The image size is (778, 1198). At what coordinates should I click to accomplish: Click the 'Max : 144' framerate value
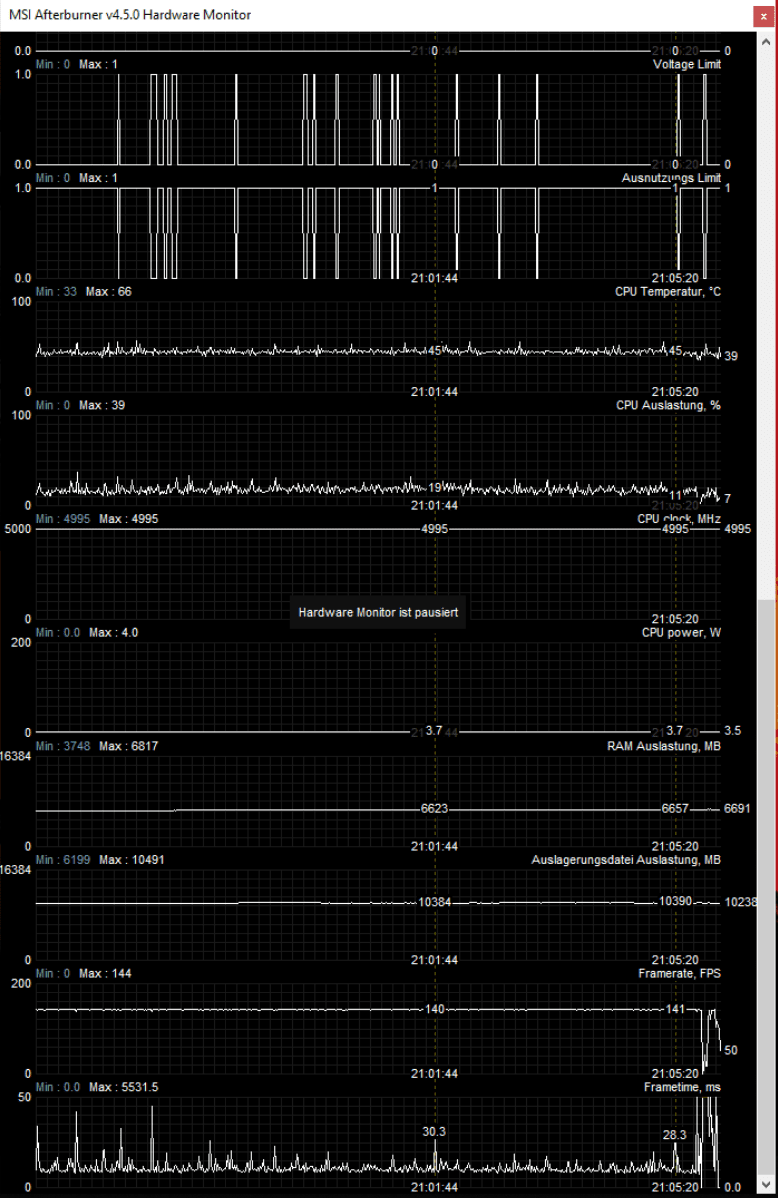tap(105, 973)
